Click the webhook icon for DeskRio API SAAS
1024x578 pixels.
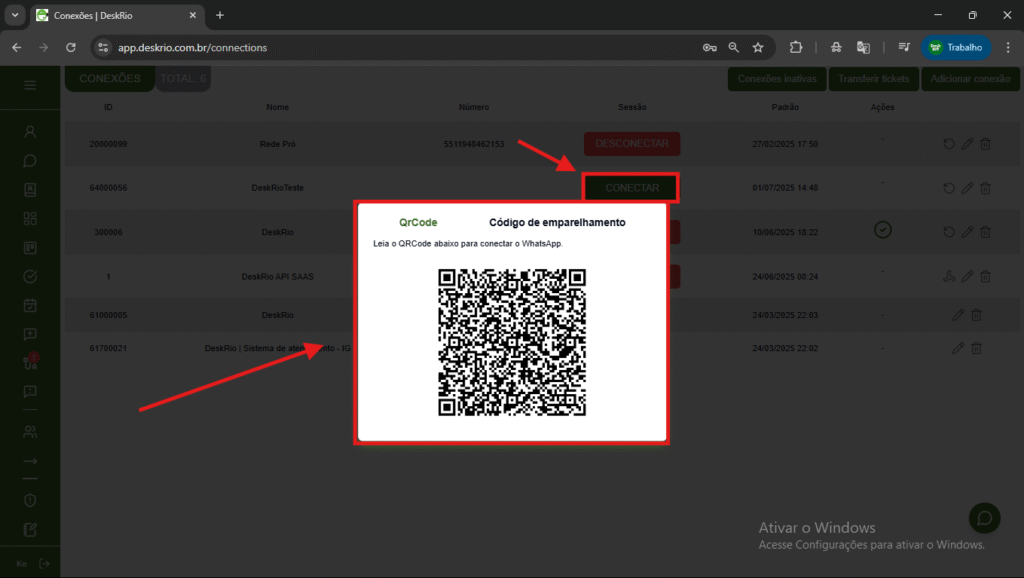coord(949,276)
